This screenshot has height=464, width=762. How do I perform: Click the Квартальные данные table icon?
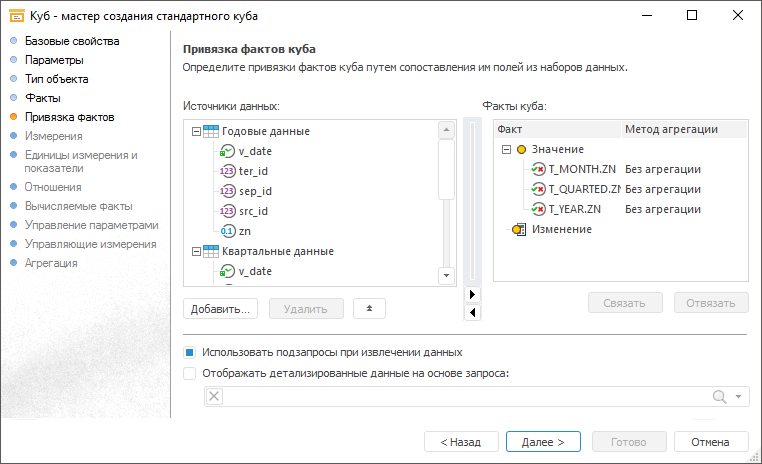point(211,251)
